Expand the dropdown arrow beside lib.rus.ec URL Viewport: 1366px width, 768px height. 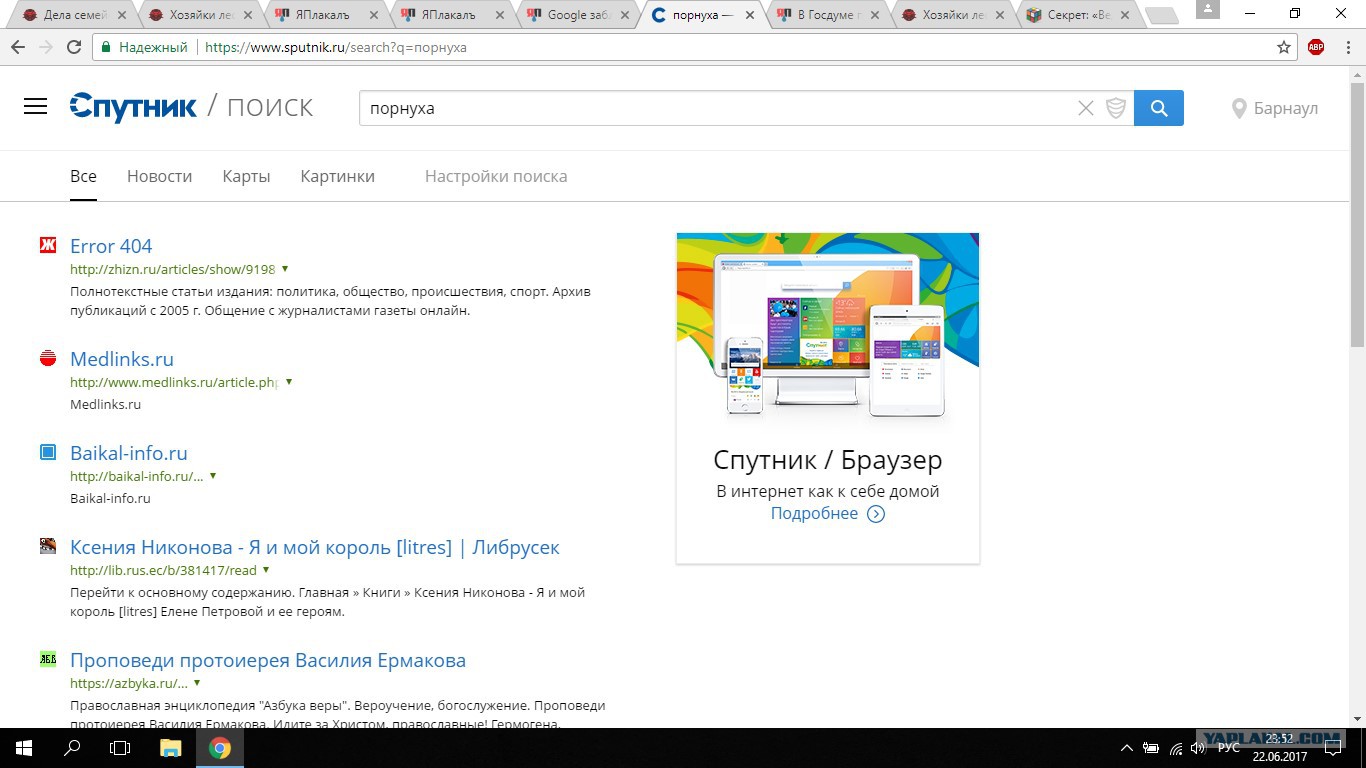tap(266, 570)
